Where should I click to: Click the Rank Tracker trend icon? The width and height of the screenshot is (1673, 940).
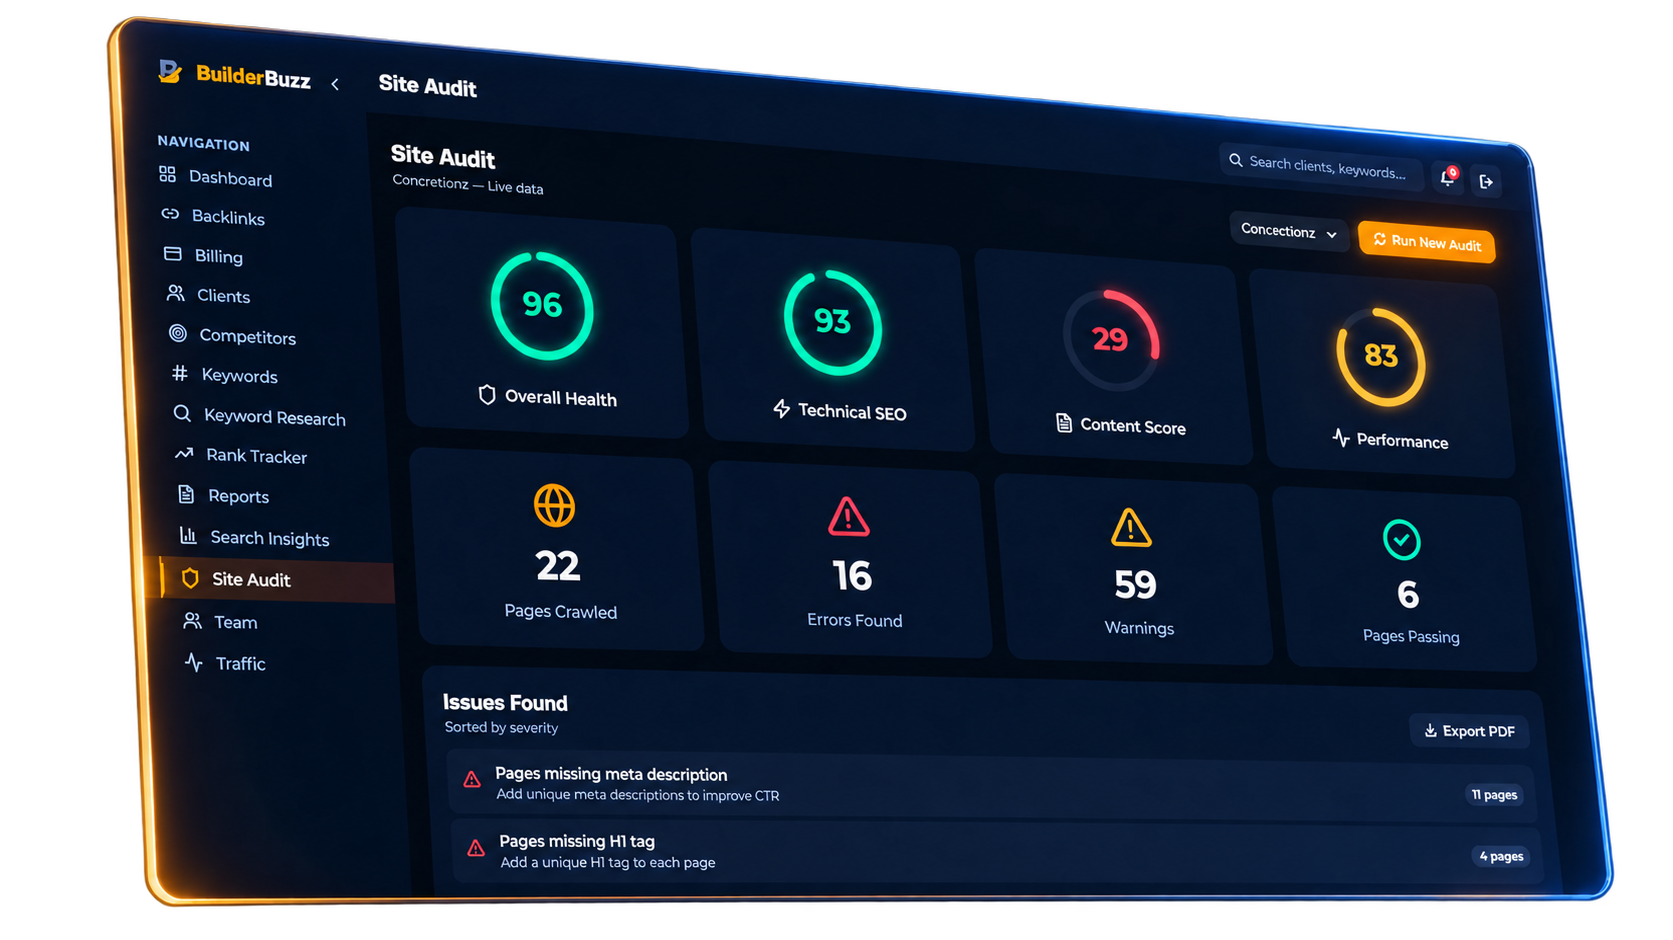pos(184,453)
